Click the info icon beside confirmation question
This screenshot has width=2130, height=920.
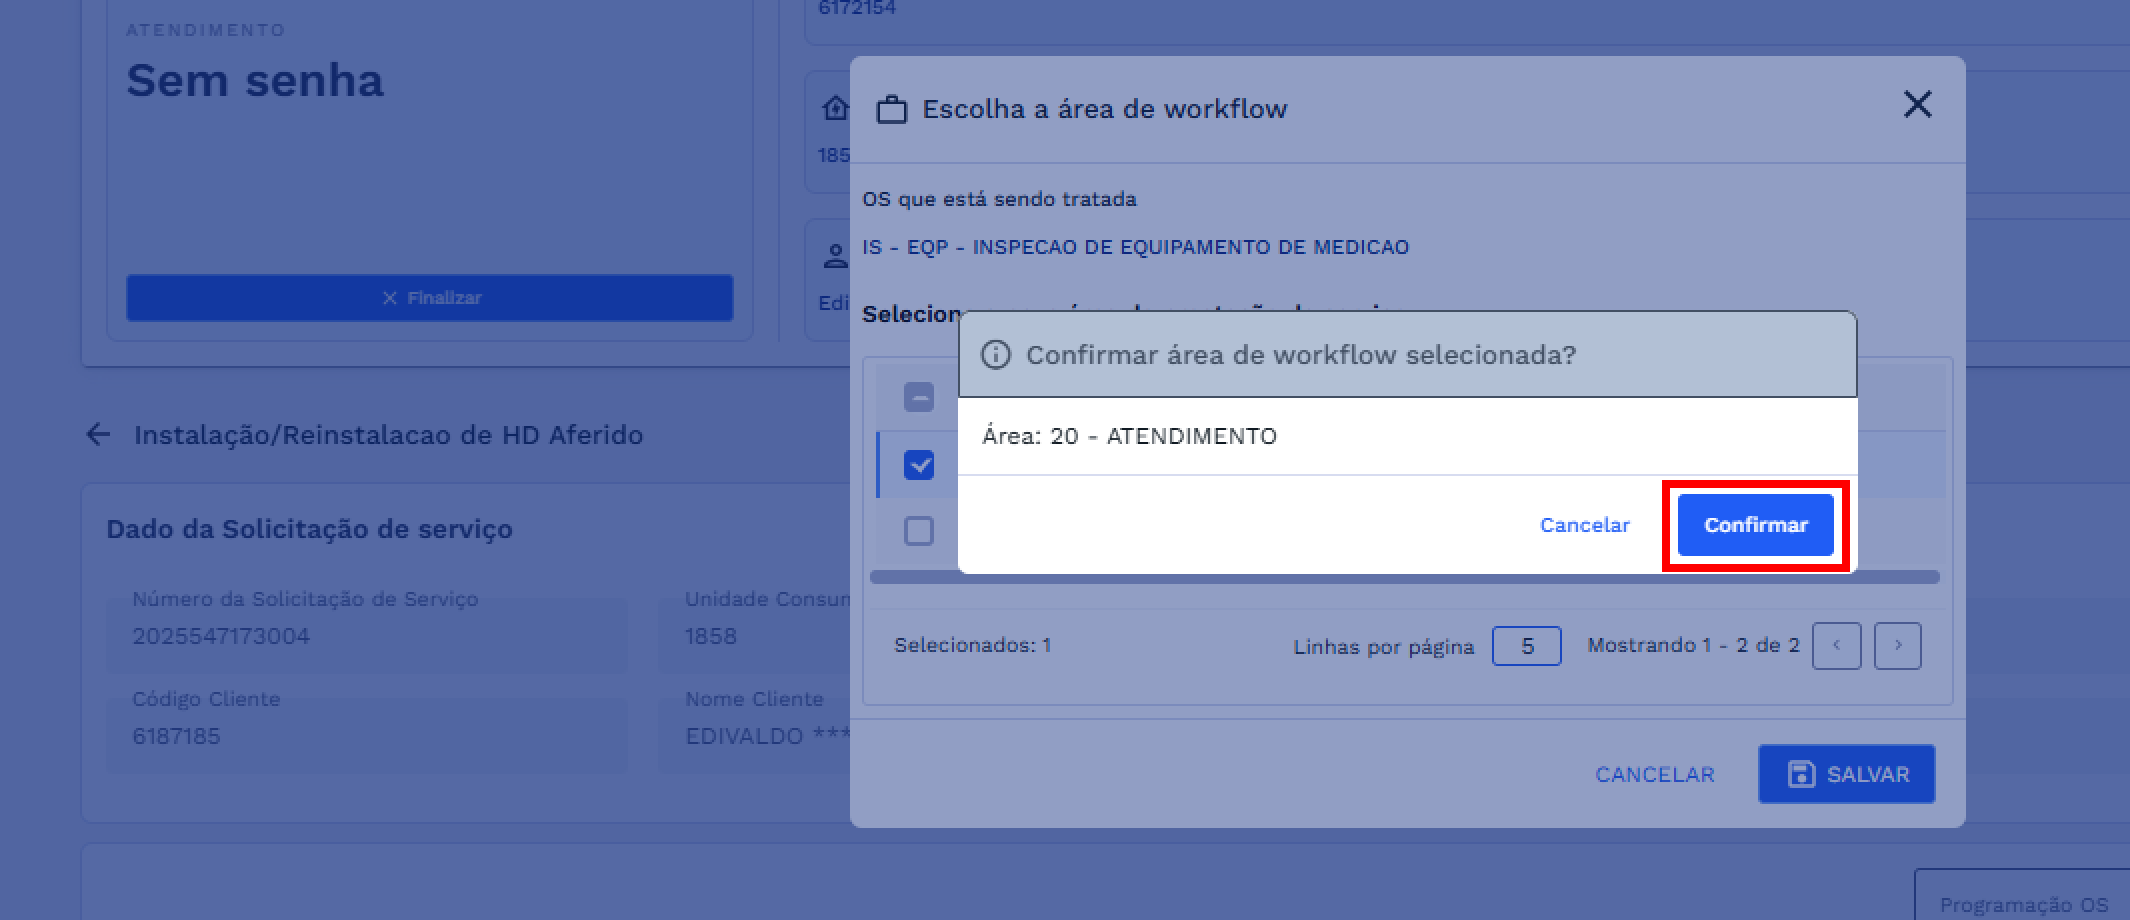[x=995, y=355]
